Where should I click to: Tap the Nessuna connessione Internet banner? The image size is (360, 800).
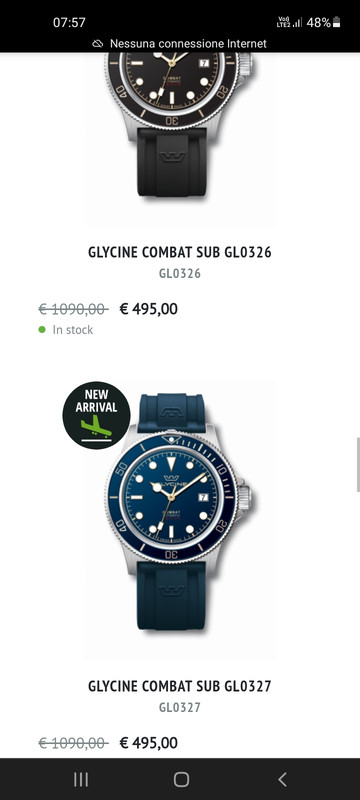pyautogui.click(x=180, y=44)
